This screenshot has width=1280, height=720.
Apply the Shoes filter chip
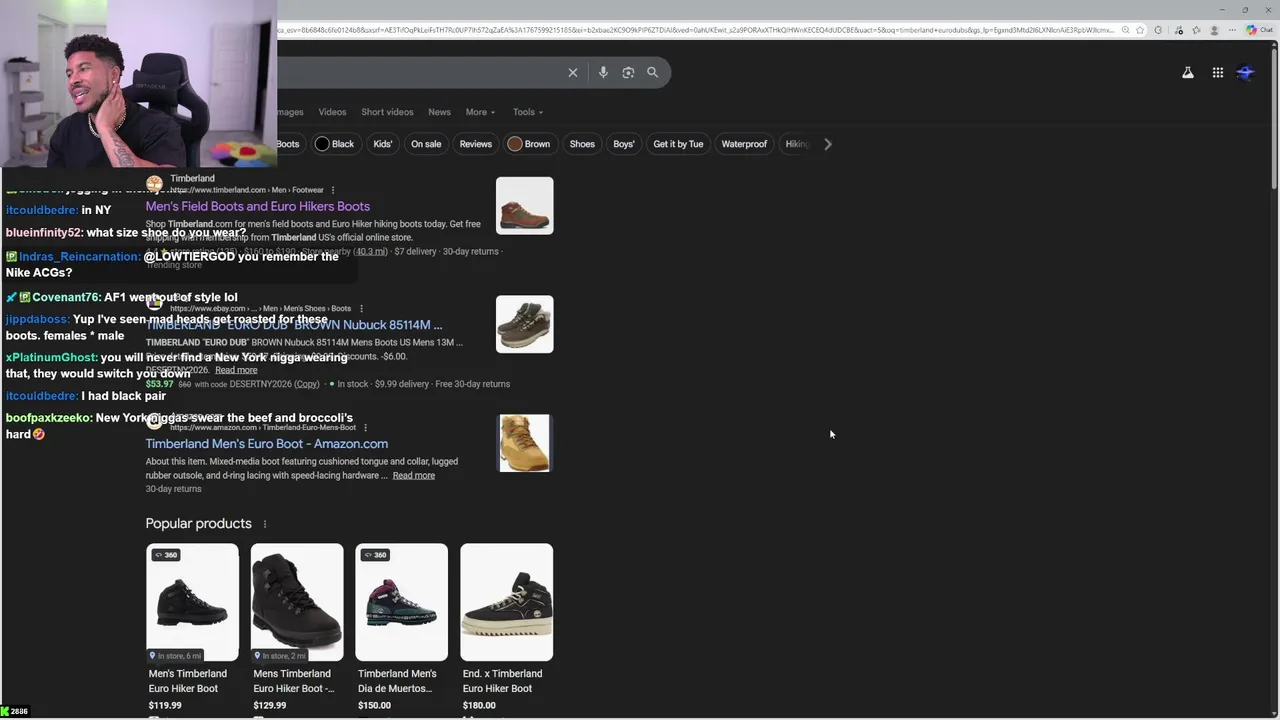582,144
